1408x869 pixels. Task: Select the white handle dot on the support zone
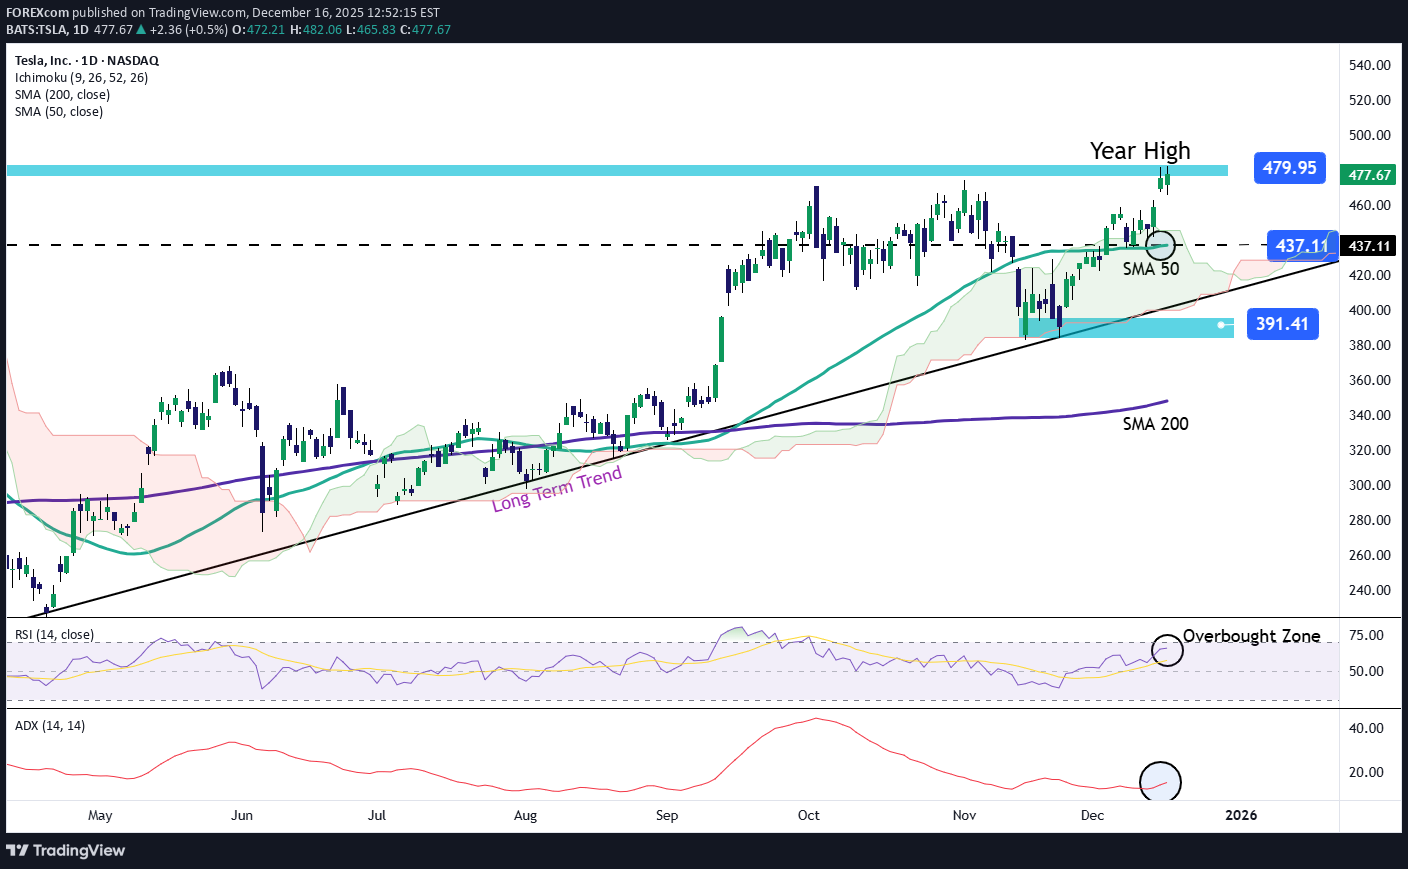tap(1220, 325)
